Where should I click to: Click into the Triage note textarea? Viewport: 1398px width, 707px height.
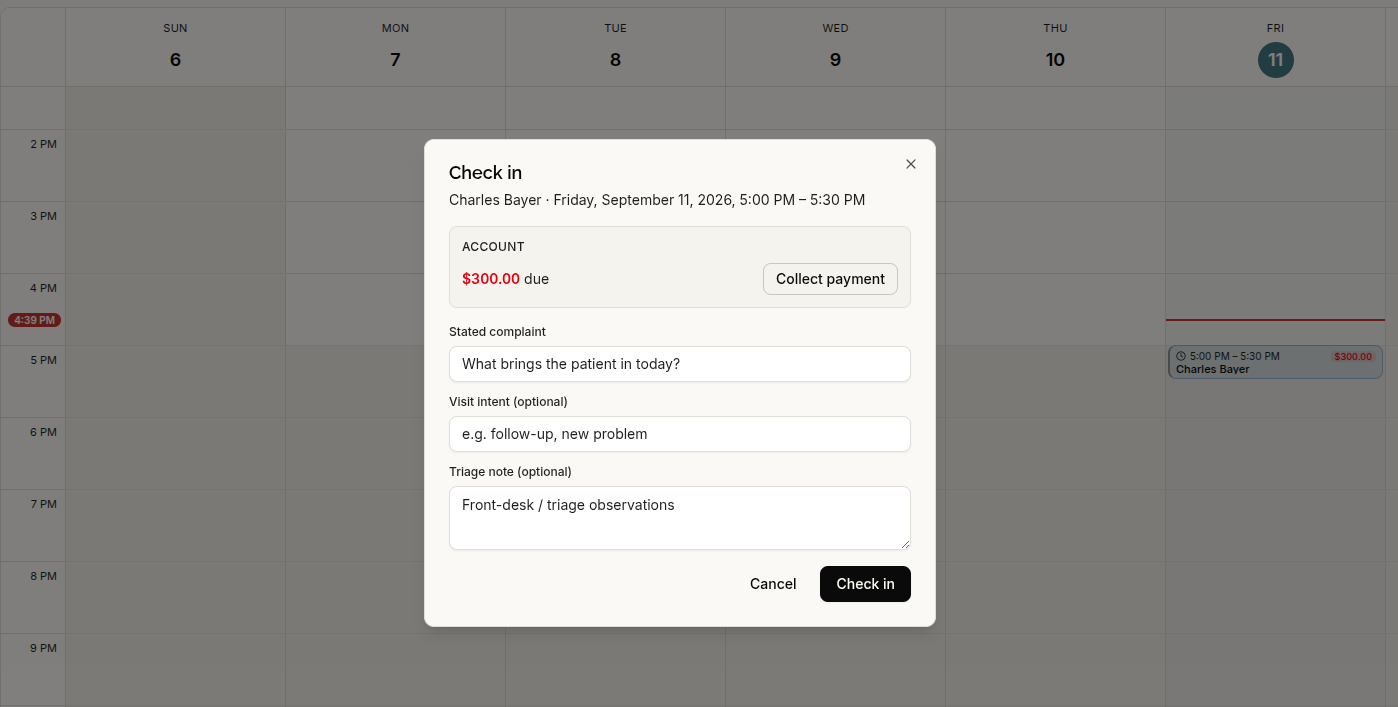680,518
